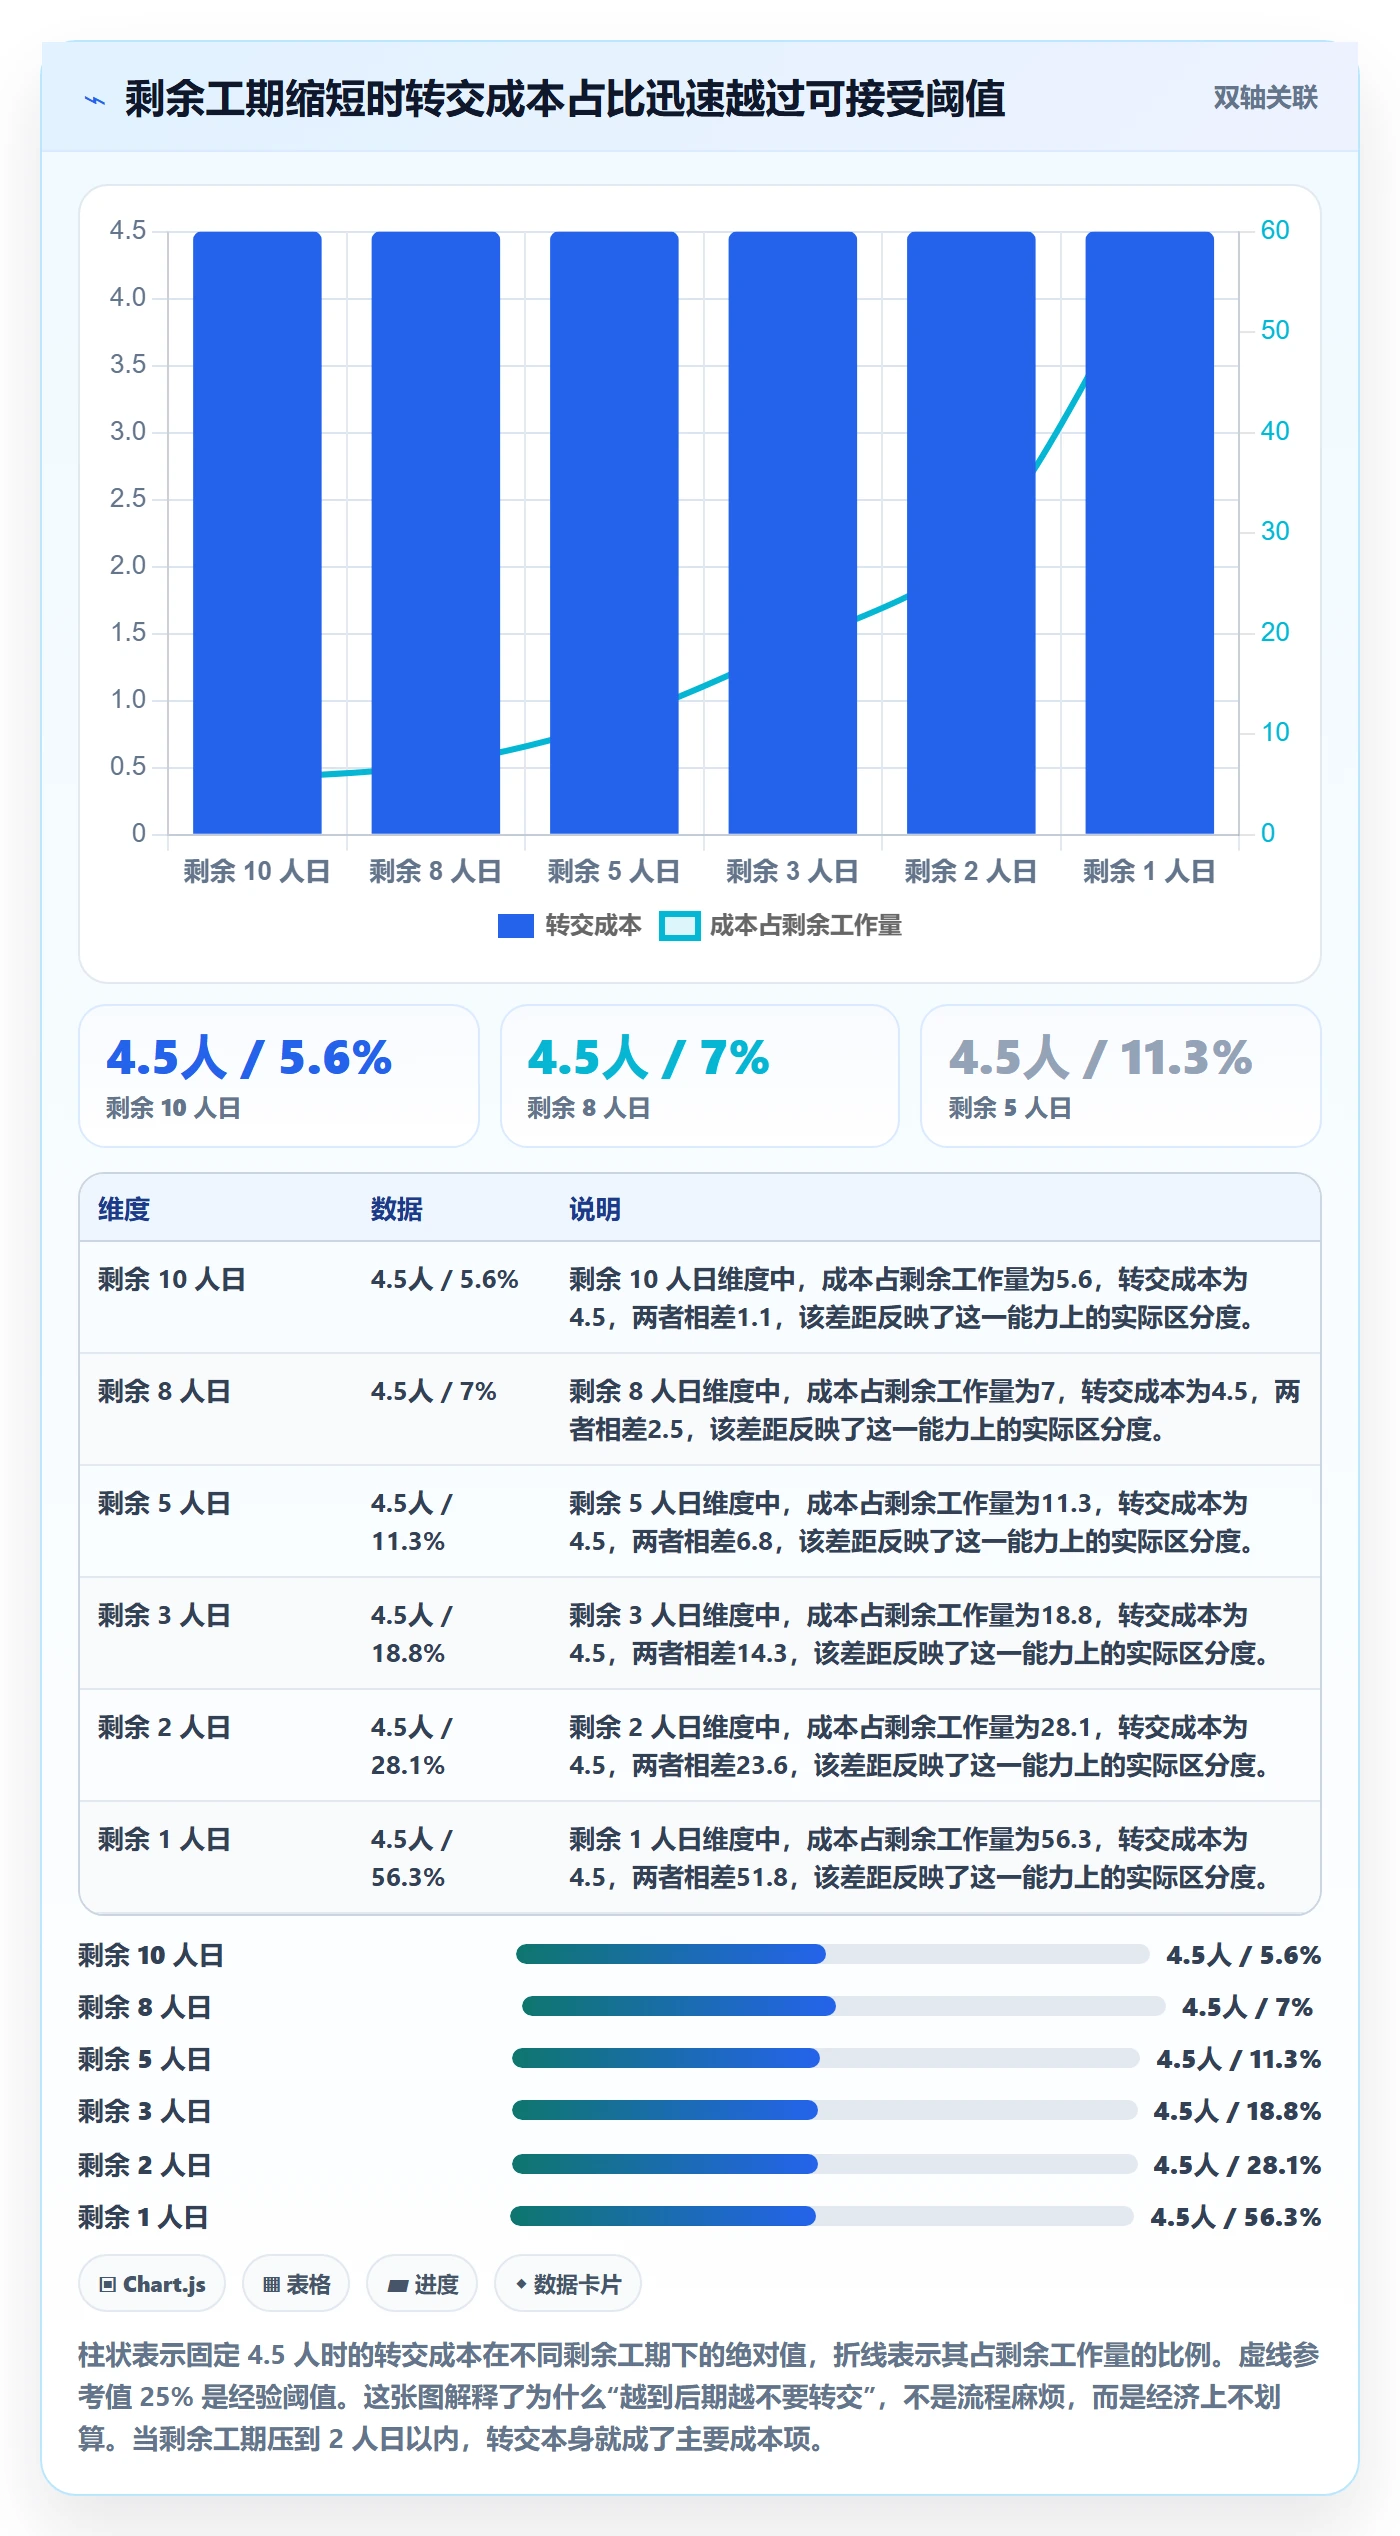Click right axis tick label 60
The image size is (1400, 2536).
1274,230
